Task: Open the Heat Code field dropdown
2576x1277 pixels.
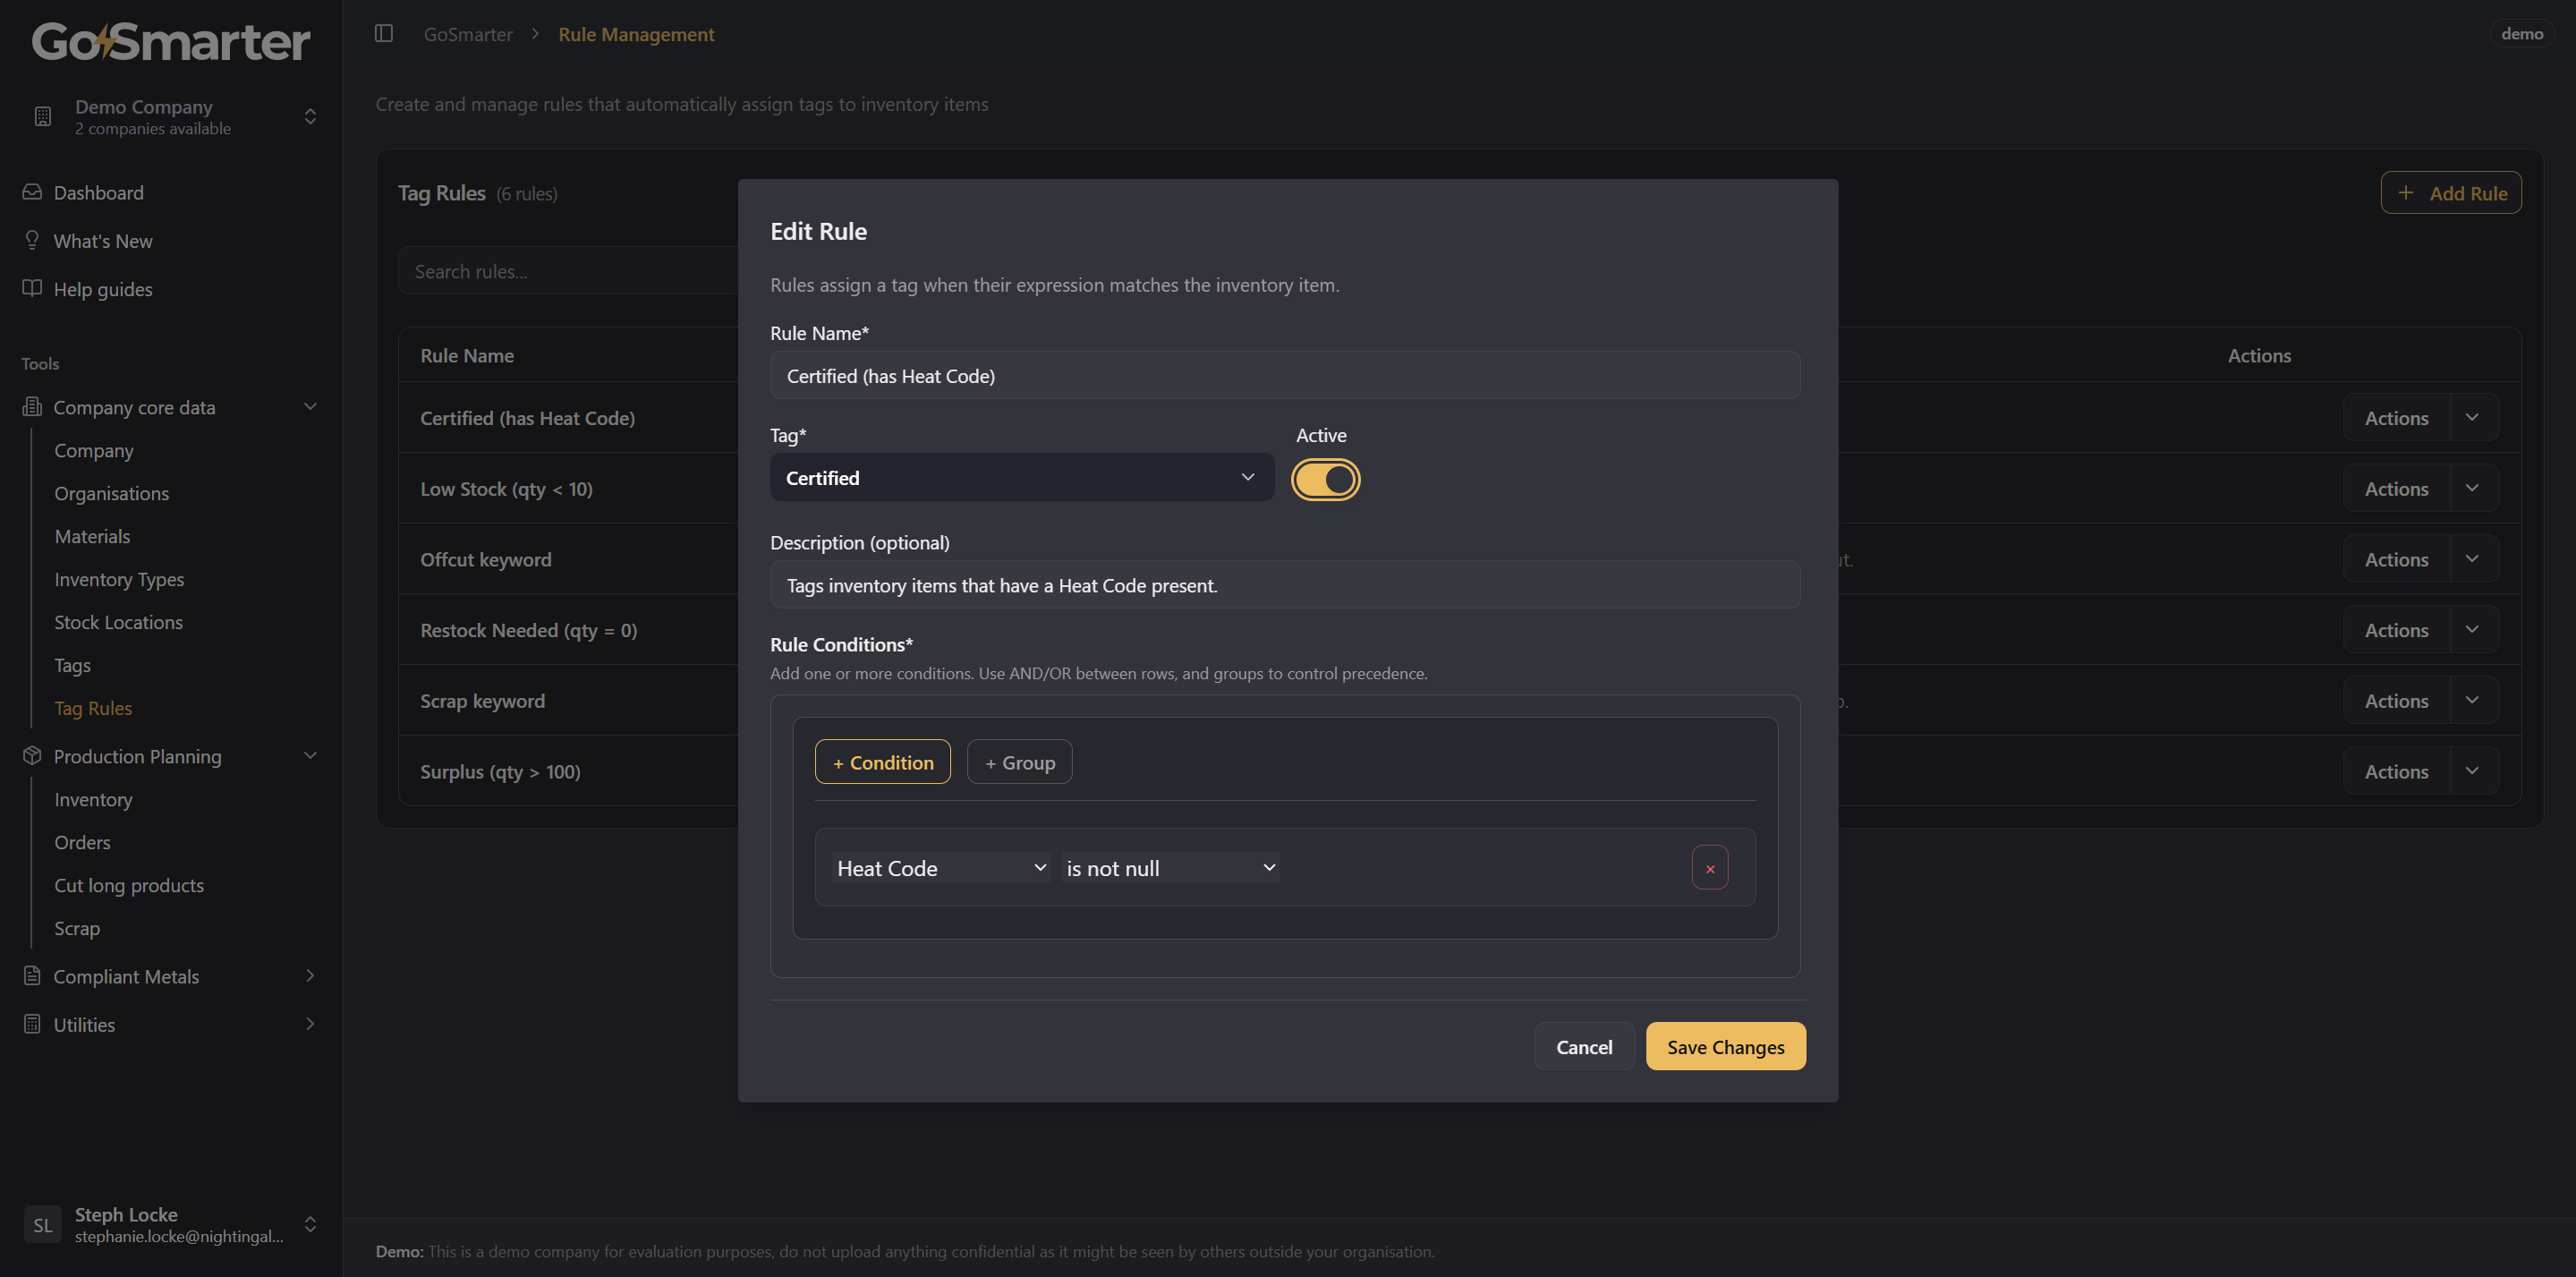Action: (x=941, y=868)
